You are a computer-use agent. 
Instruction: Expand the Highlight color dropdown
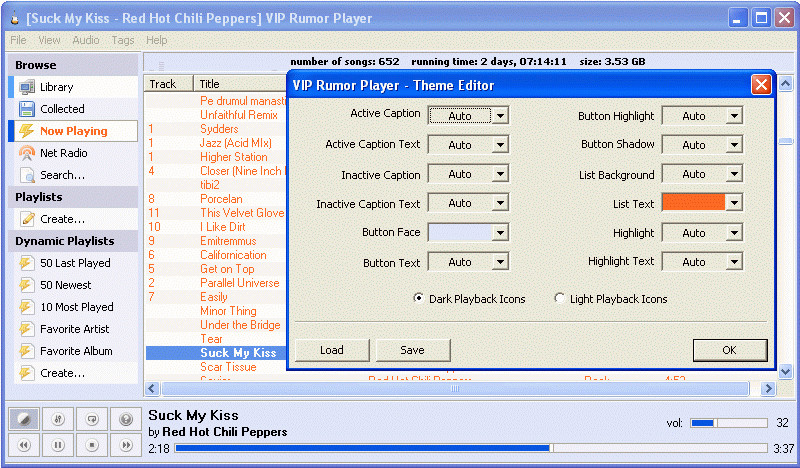click(x=734, y=233)
